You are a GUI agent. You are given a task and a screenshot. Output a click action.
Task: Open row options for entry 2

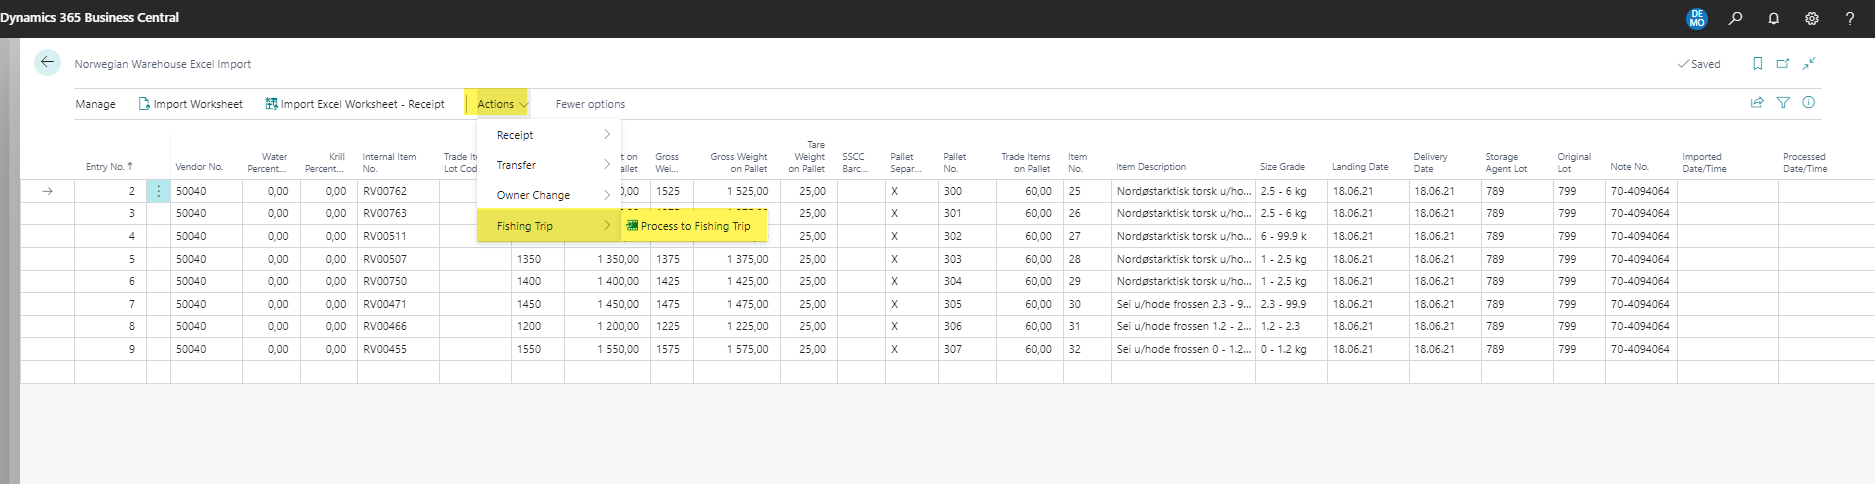[x=158, y=191]
